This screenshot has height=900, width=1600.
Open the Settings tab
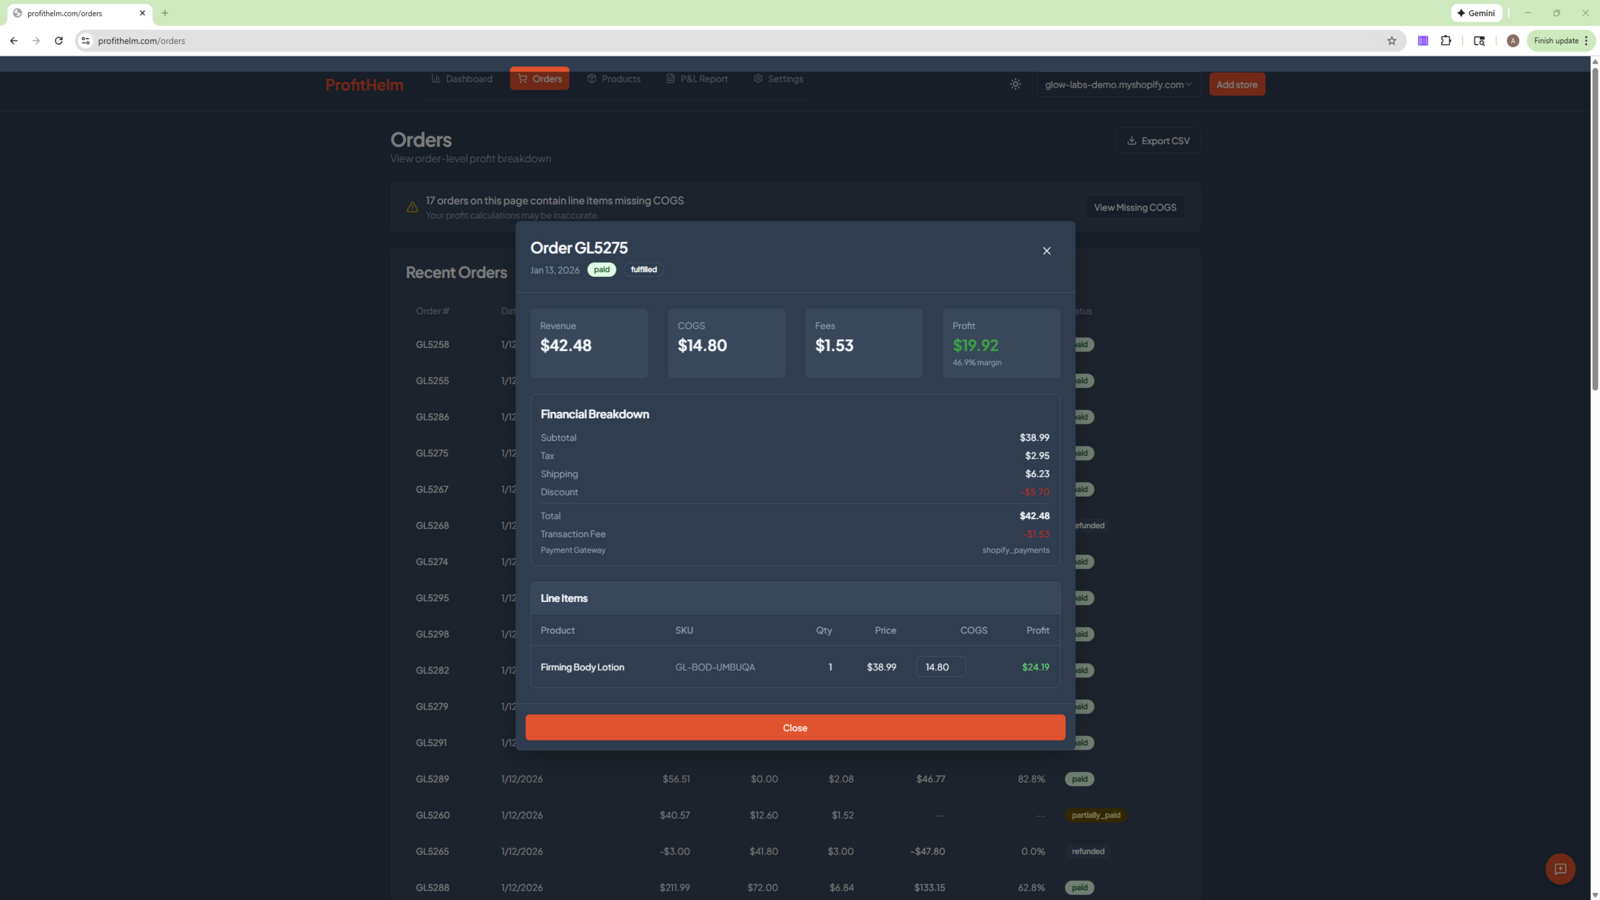tap(778, 79)
